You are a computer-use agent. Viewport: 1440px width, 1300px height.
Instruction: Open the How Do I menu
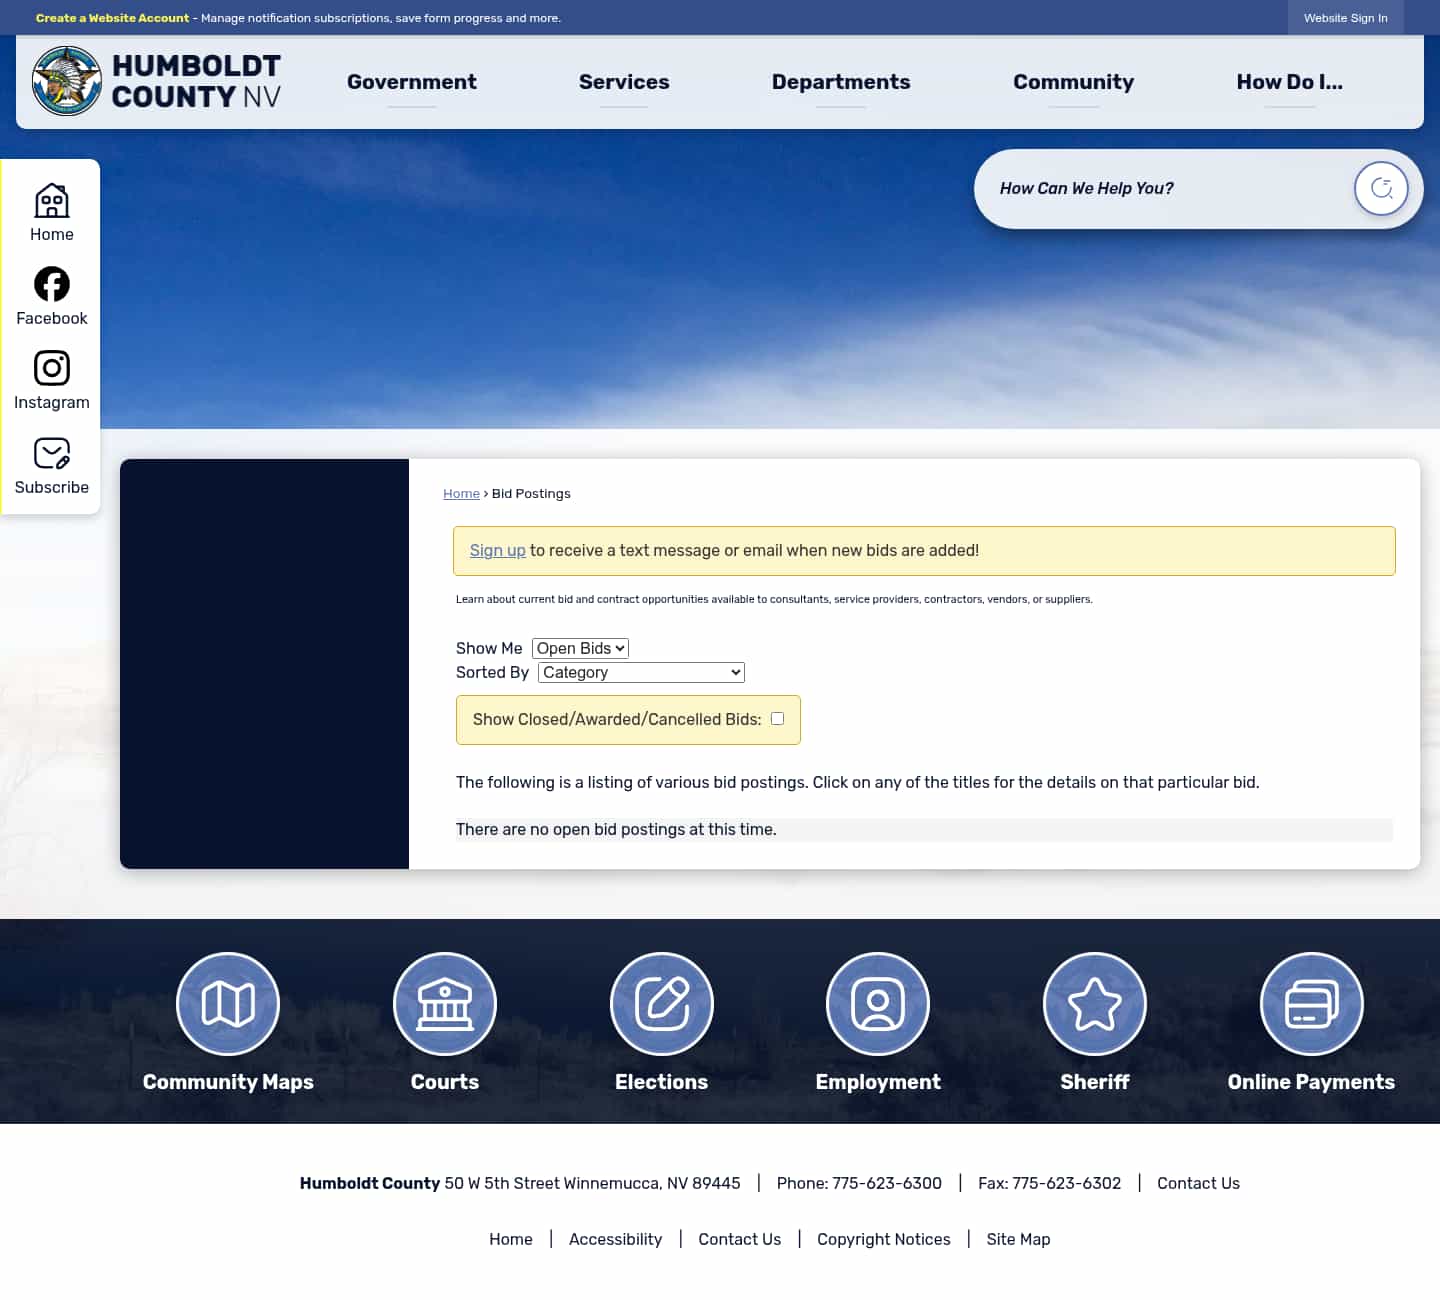[1290, 82]
